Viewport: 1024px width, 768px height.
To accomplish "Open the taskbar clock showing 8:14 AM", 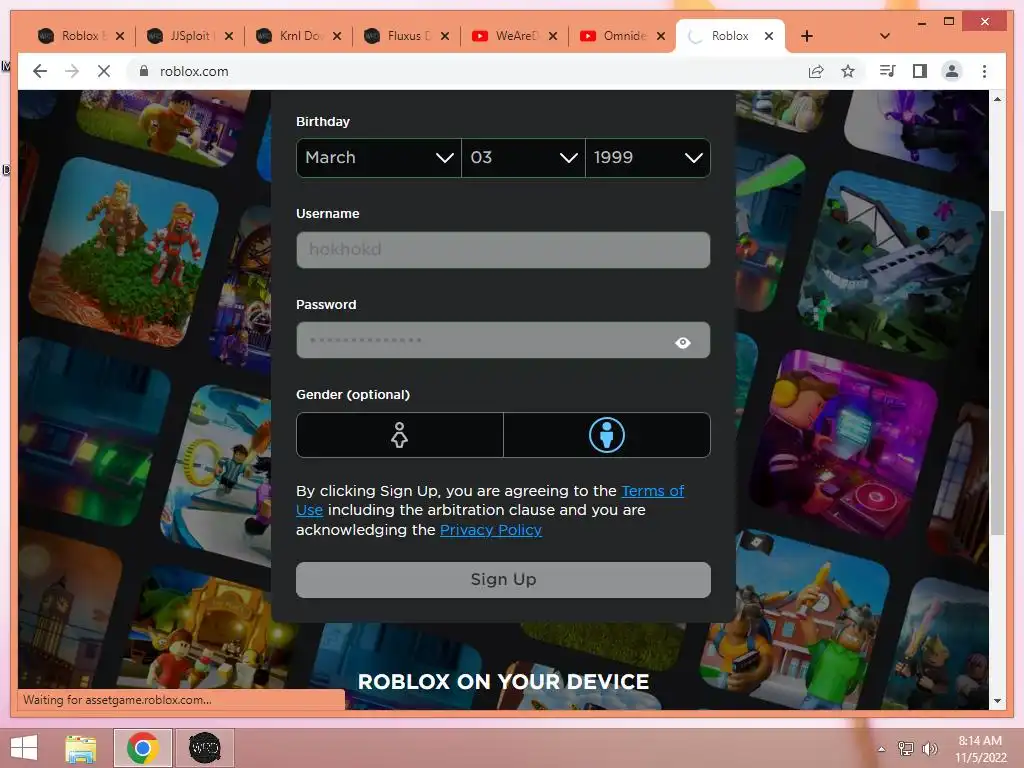I will (x=980, y=749).
